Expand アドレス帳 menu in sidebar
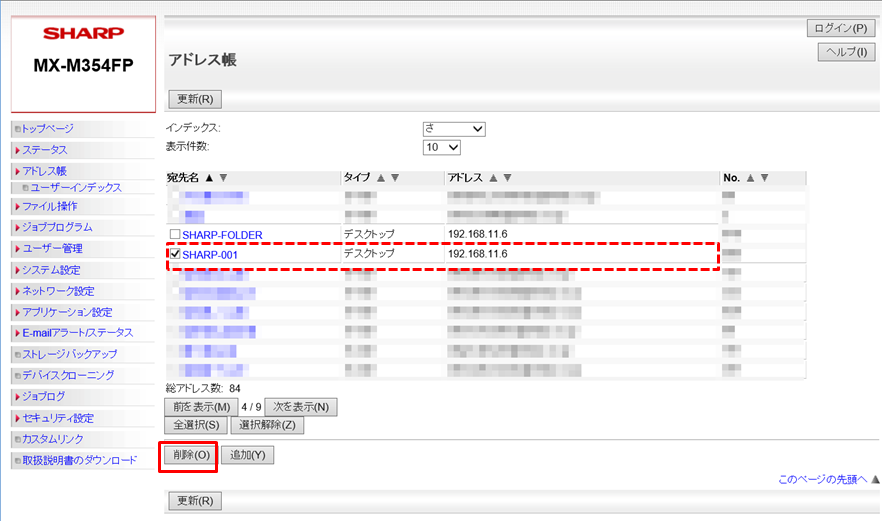 coord(44,171)
